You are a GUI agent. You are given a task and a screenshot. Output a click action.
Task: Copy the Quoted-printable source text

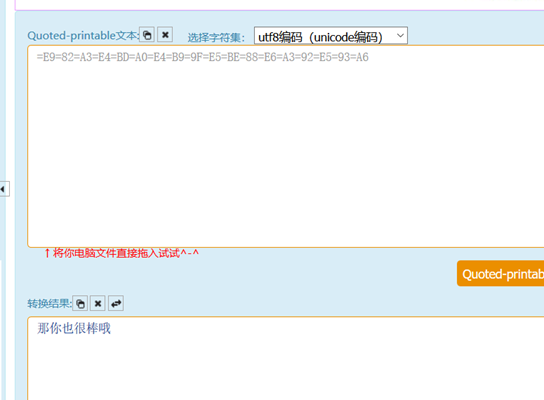pos(147,35)
